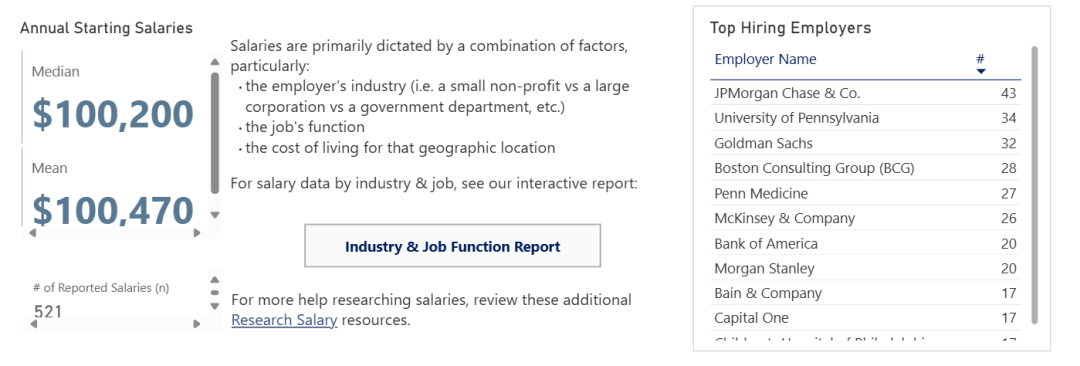
Task: Open the Industry & Job Function Report
Action: click(453, 246)
